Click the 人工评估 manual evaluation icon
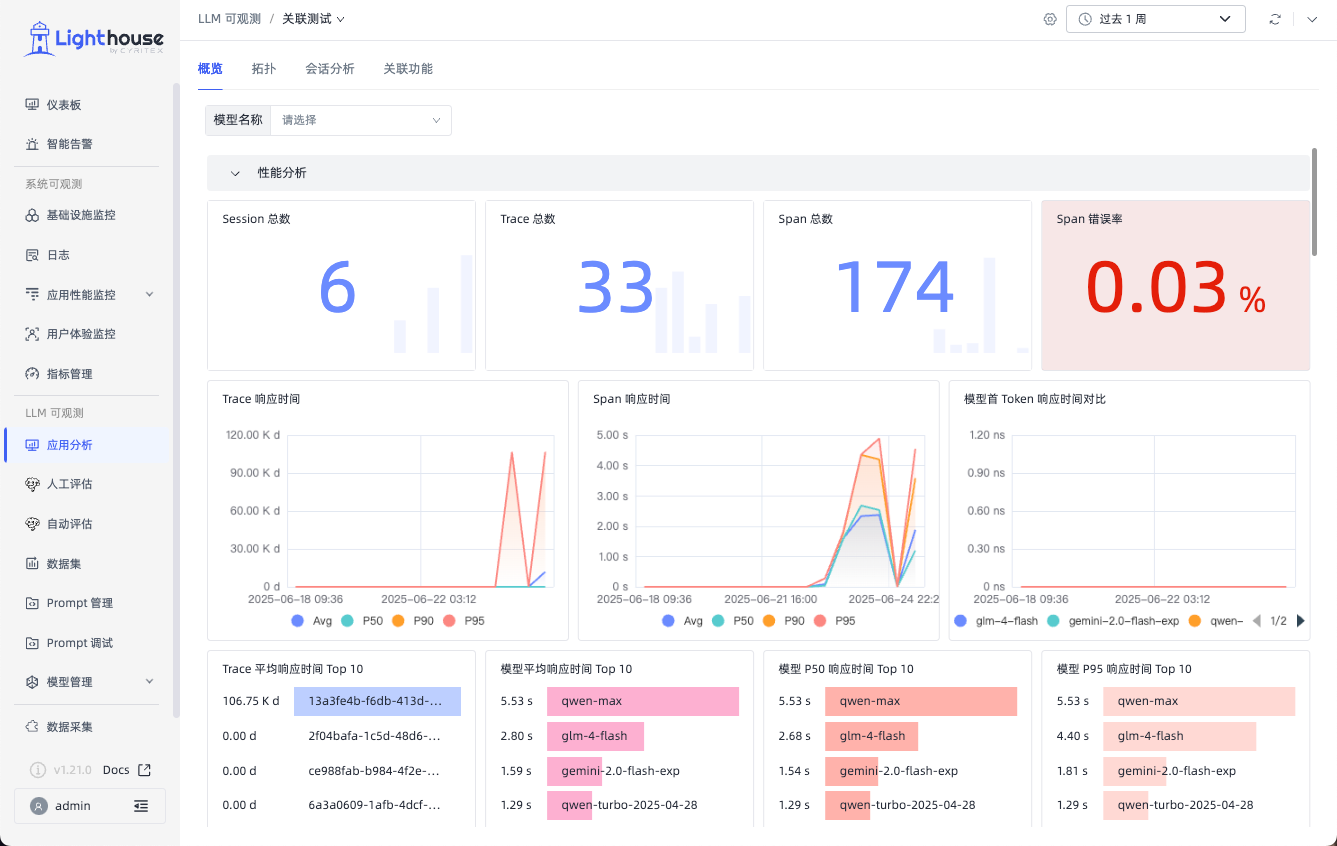Viewport: 1337px width, 846px height. [x=32, y=484]
